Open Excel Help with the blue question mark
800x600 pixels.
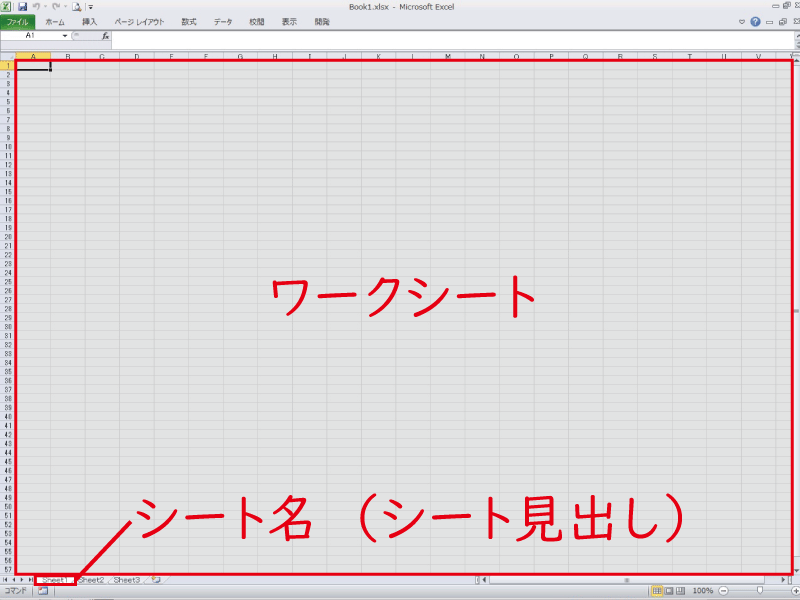tap(755, 21)
